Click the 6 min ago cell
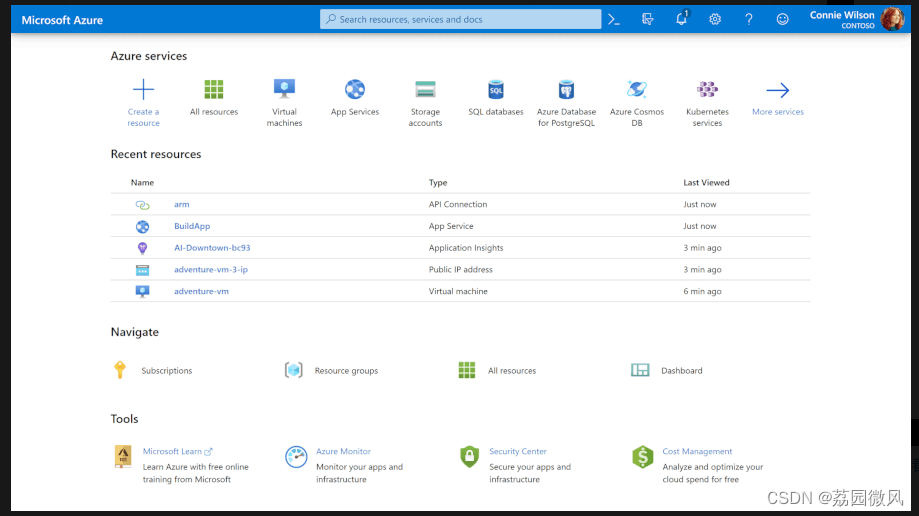 702,291
